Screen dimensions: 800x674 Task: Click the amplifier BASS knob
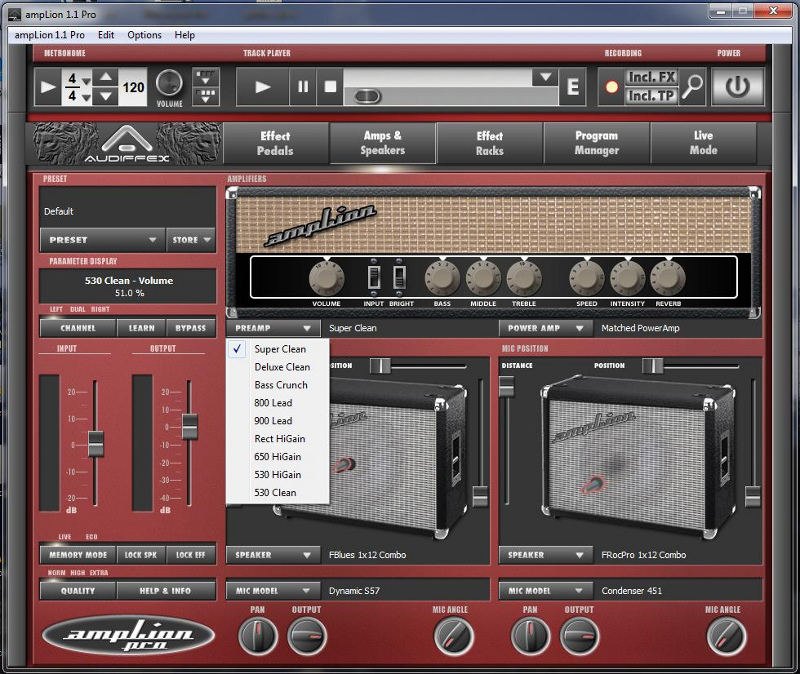442,279
